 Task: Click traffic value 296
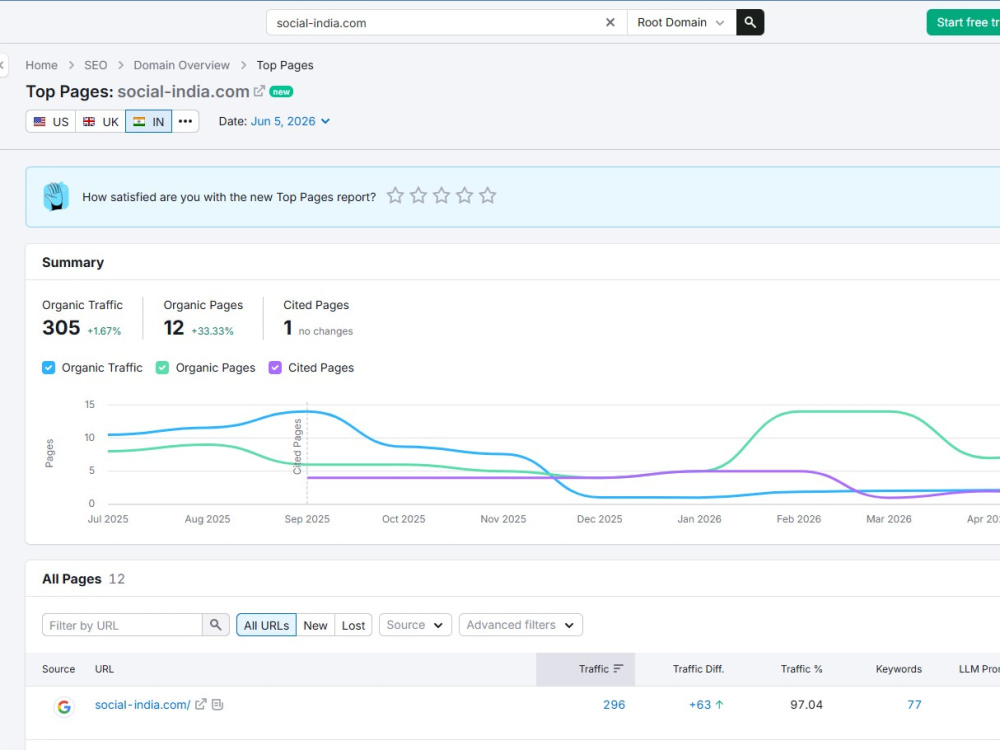[614, 705]
